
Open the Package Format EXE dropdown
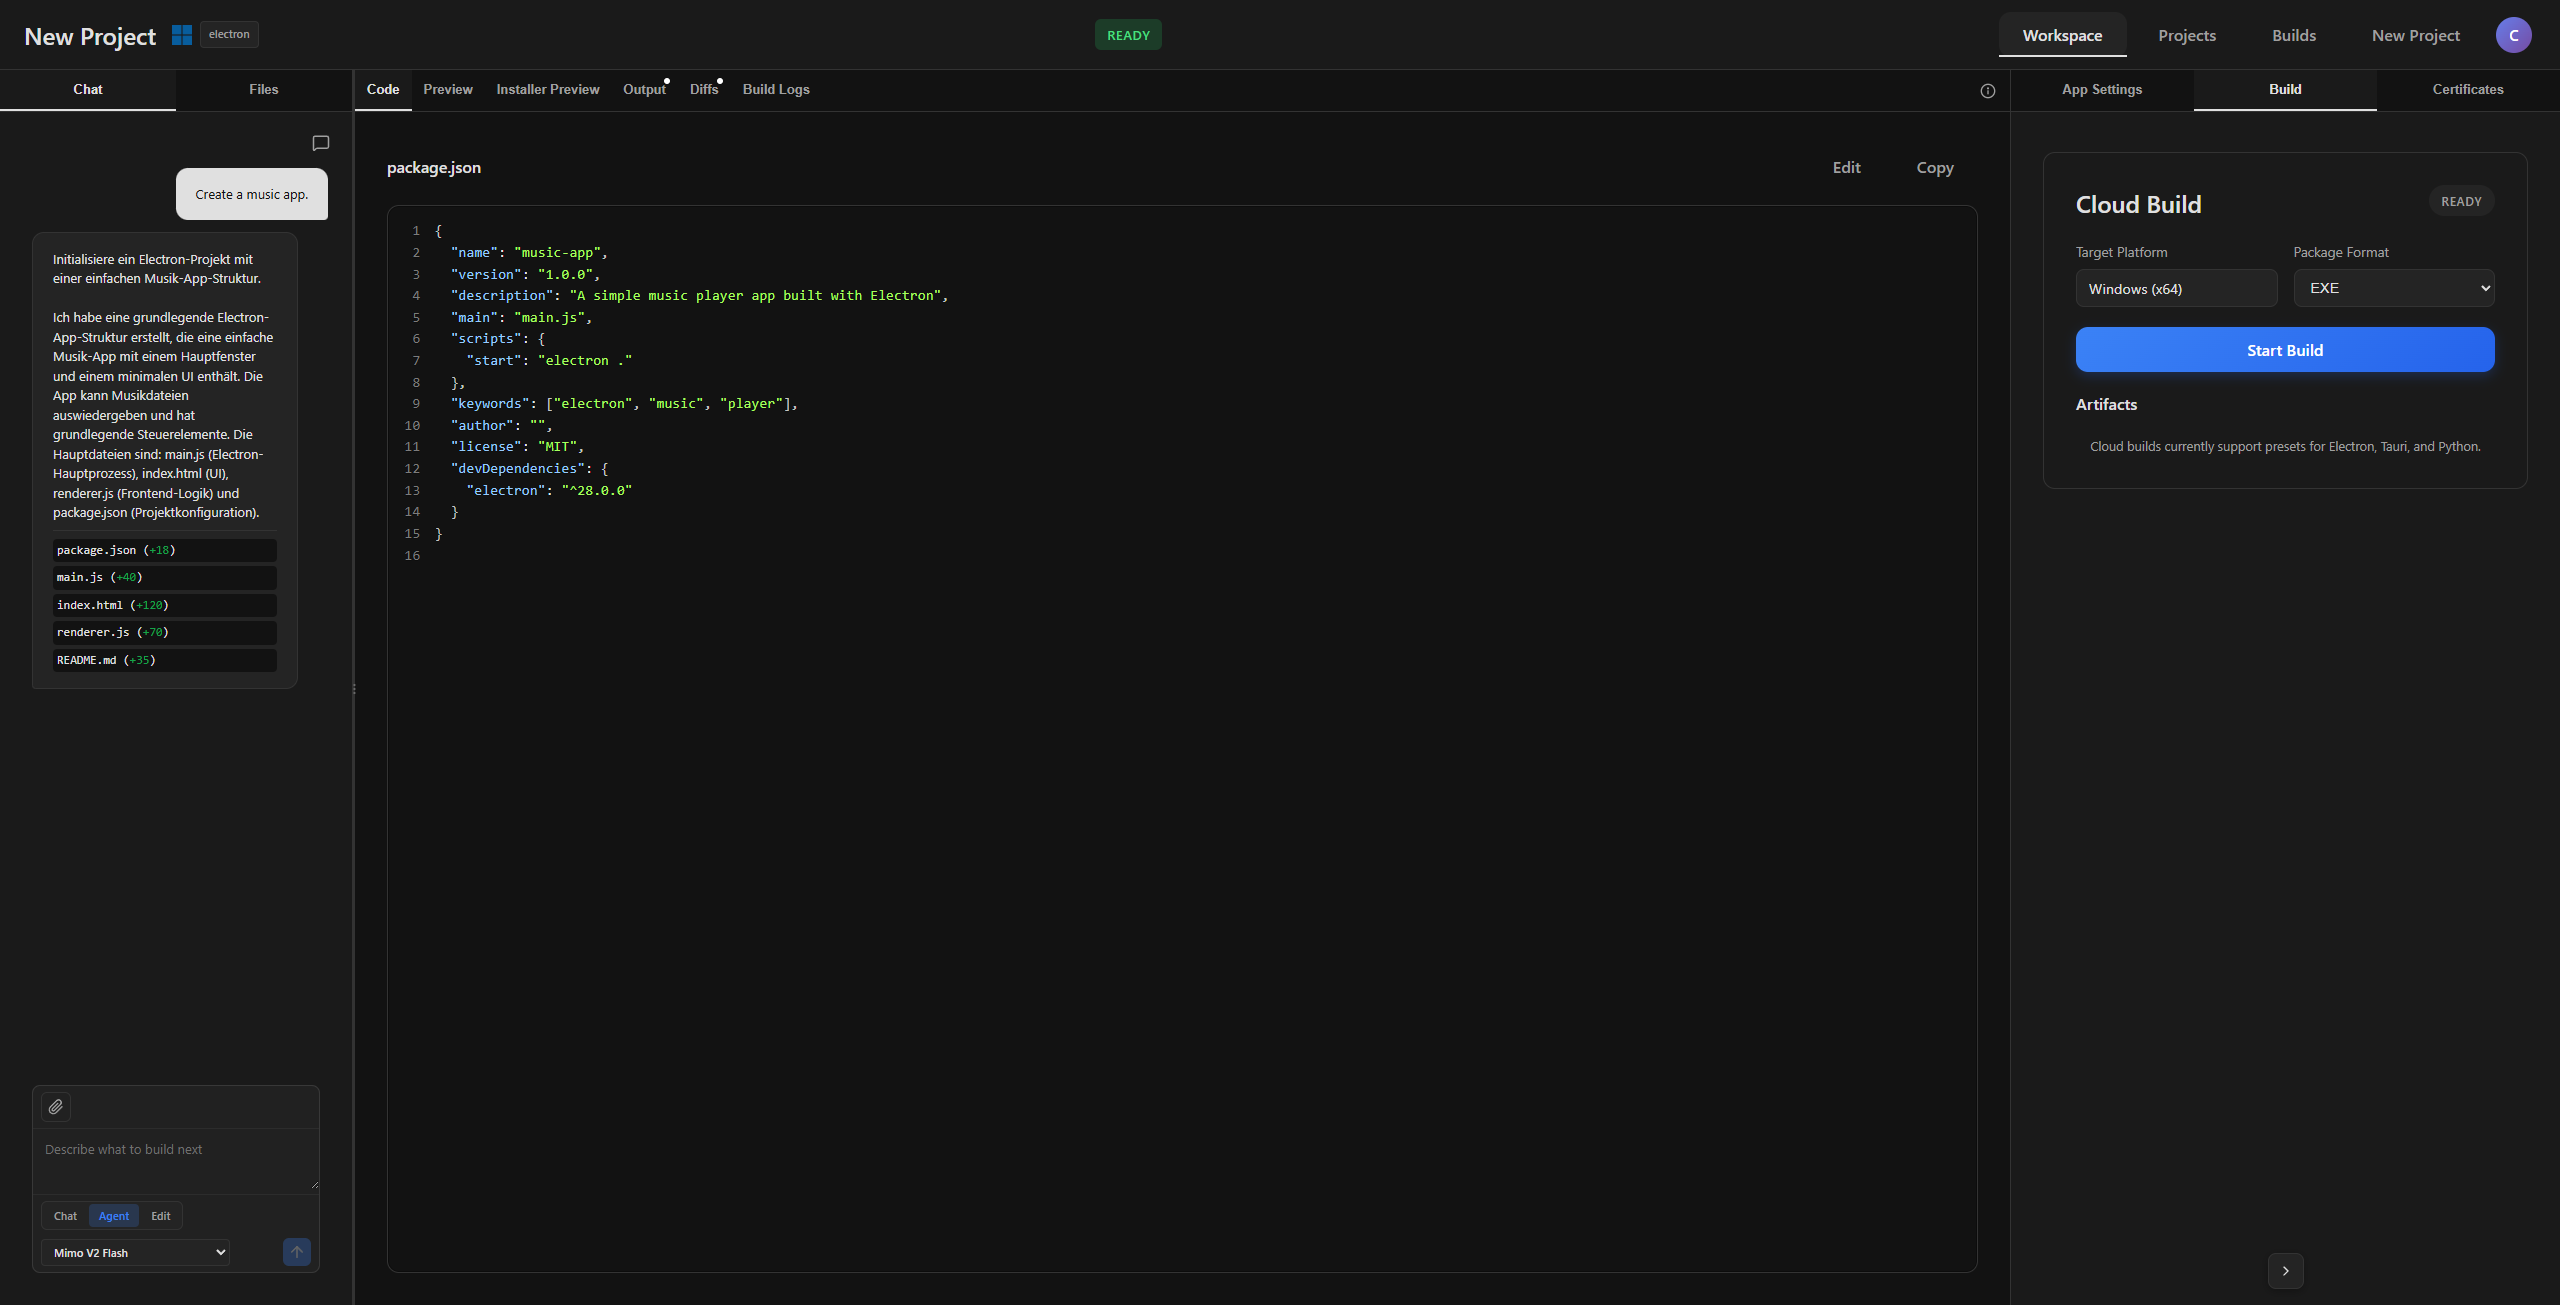2393,288
